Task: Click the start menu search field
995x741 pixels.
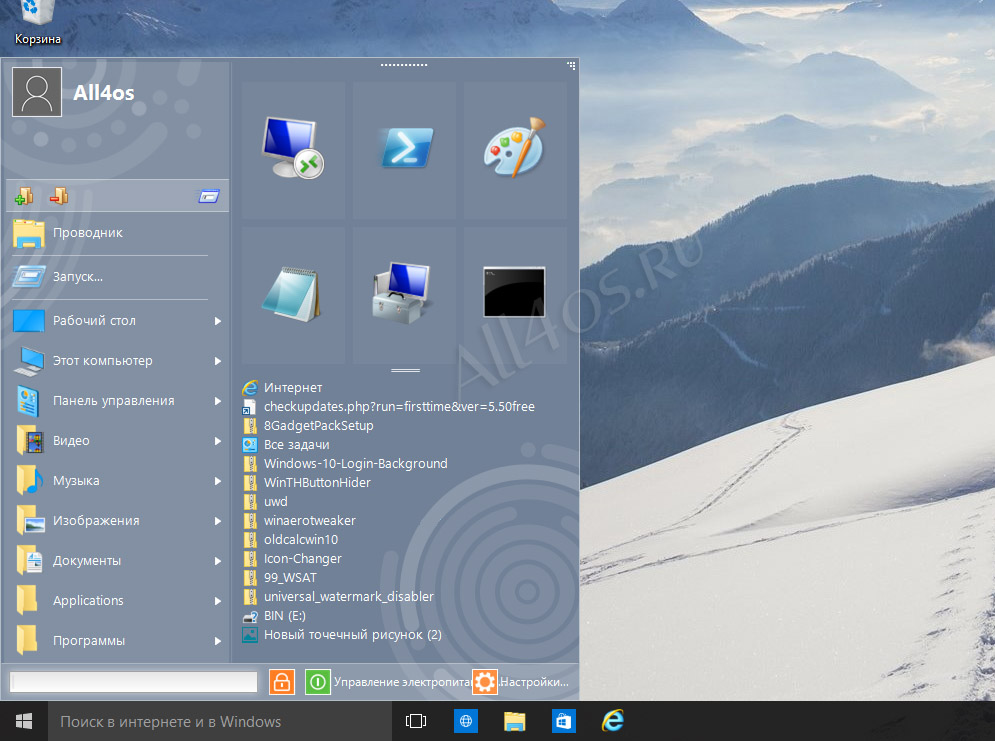Action: click(x=133, y=682)
